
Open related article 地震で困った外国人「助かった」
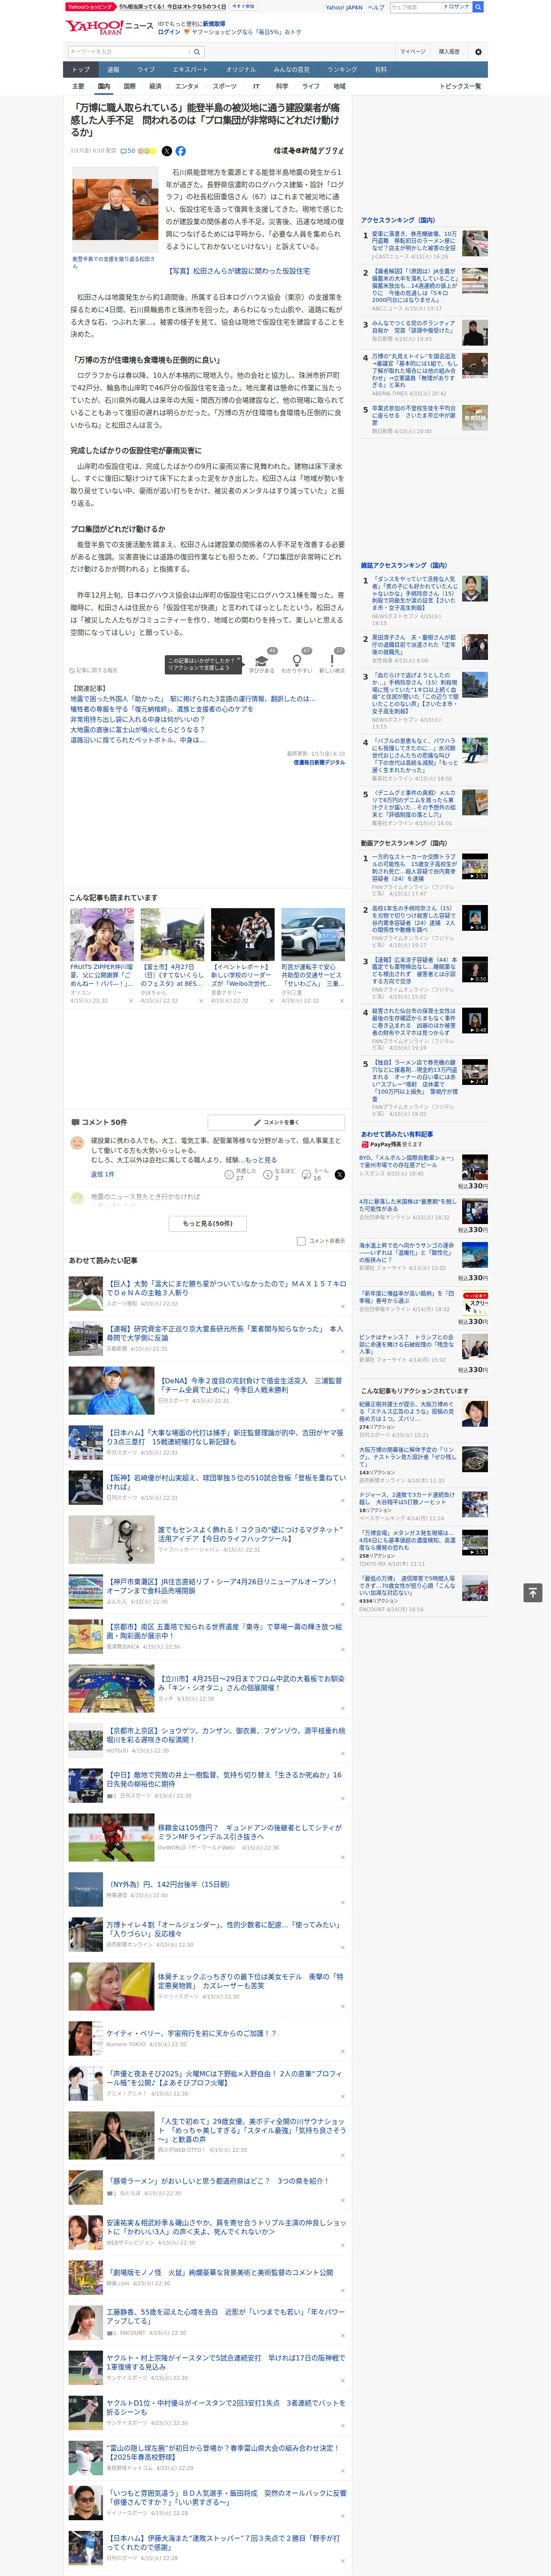[x=194, y=699]
